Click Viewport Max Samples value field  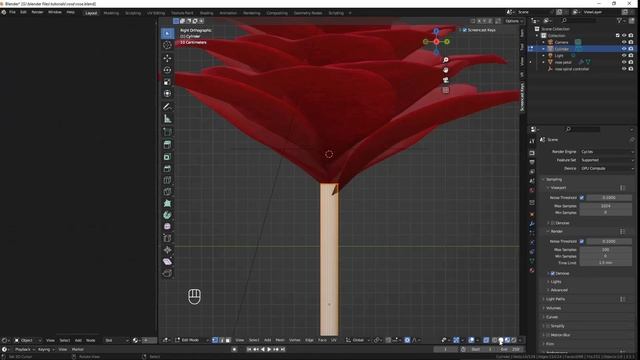click(x=606, y=206)
